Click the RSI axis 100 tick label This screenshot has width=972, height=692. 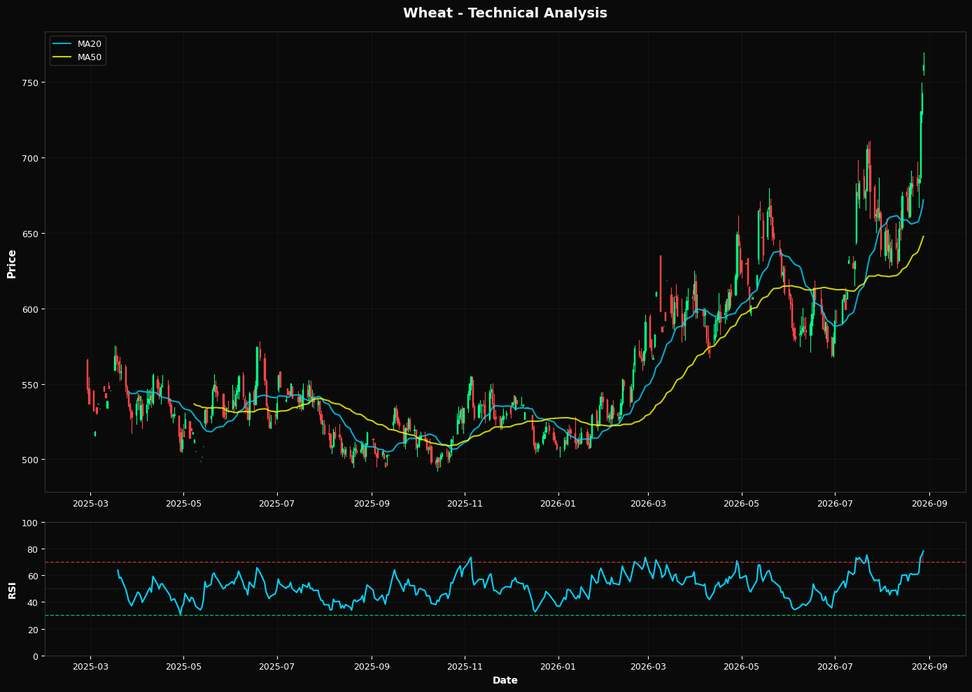(32, 523)
